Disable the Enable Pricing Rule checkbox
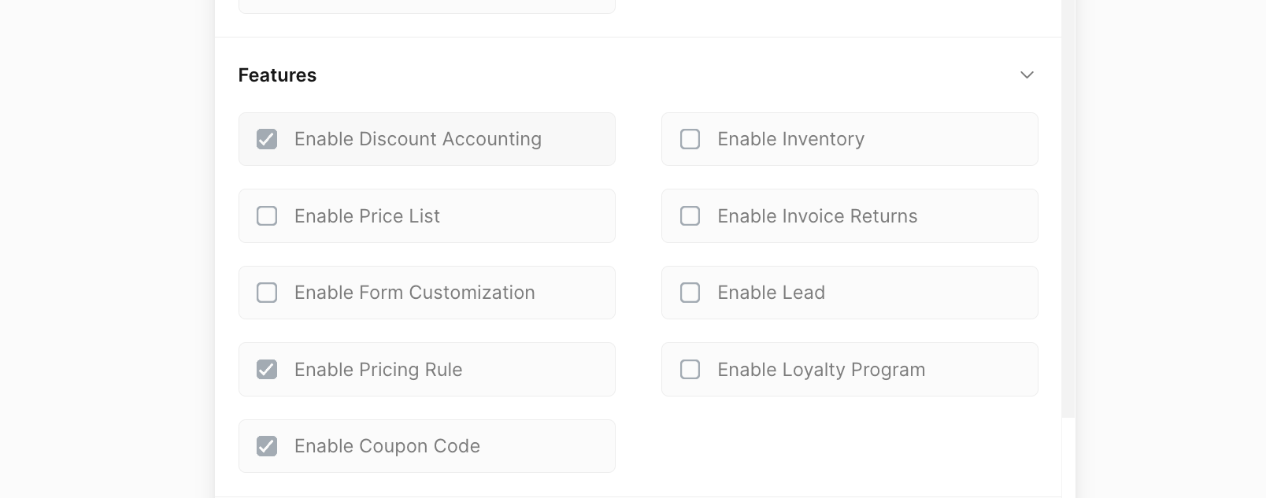Image resolution: width=1266 pixels, height=498 pixels. coord(267,370)
